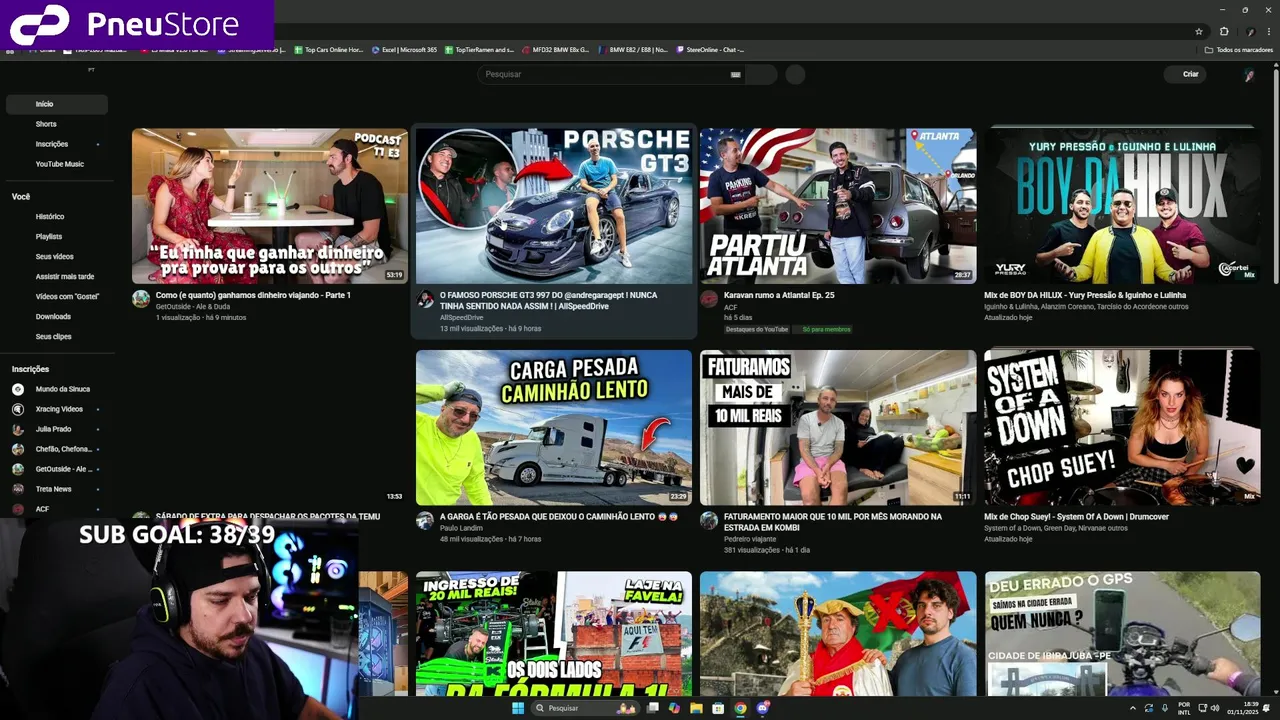Open MFD32 BMW E8x bookmark
The height and width of the screenshot is (720, 1280).
click(x=556, y=50)
